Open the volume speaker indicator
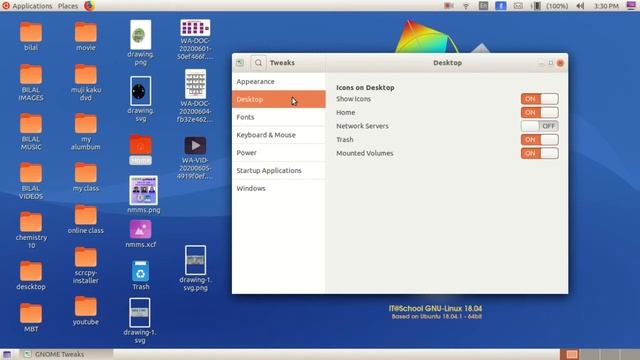 coord(580,6)
